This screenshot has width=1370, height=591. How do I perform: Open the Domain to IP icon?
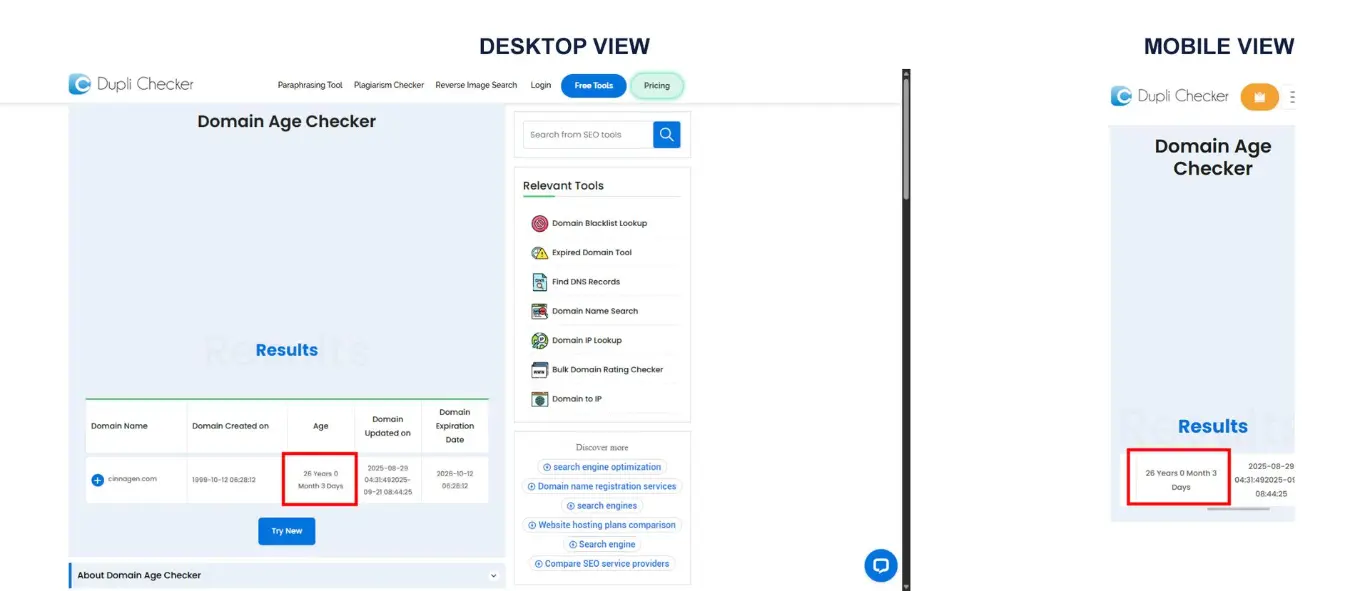[539, 399]
